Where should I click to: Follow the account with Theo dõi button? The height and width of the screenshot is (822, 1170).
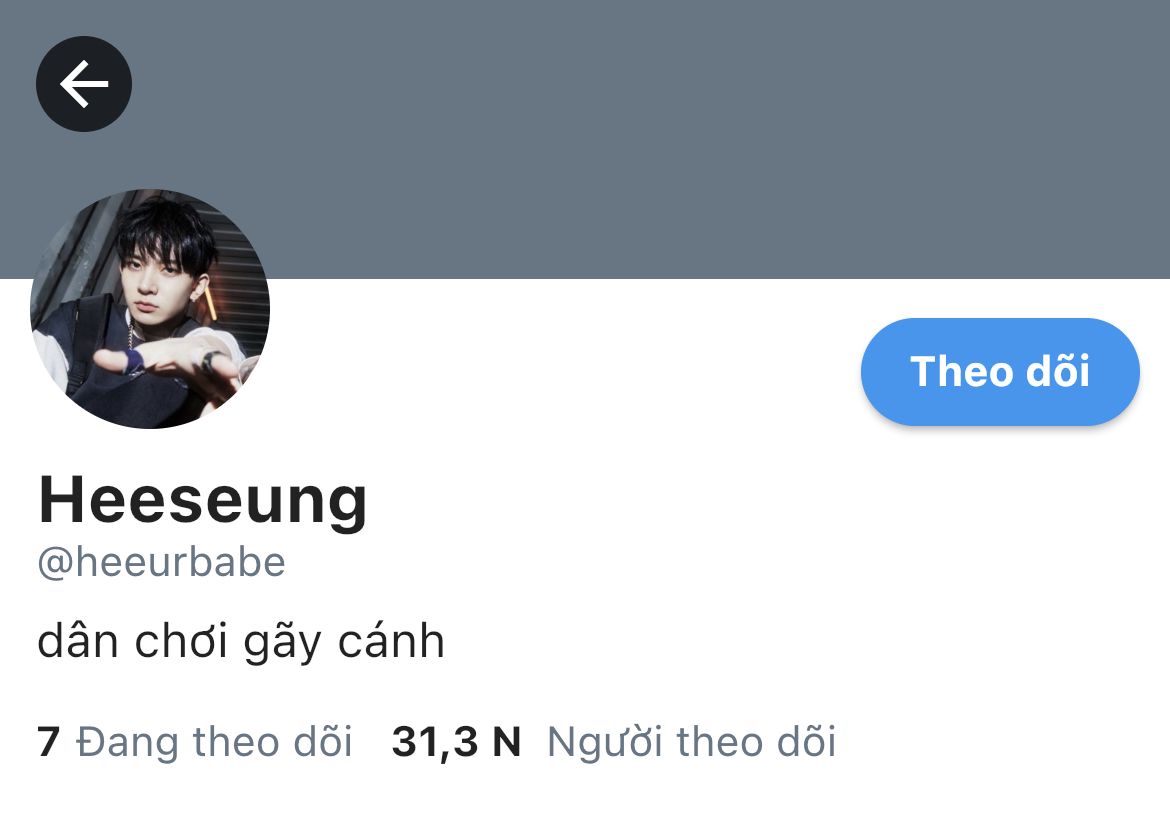click(x=1000, y=371)
